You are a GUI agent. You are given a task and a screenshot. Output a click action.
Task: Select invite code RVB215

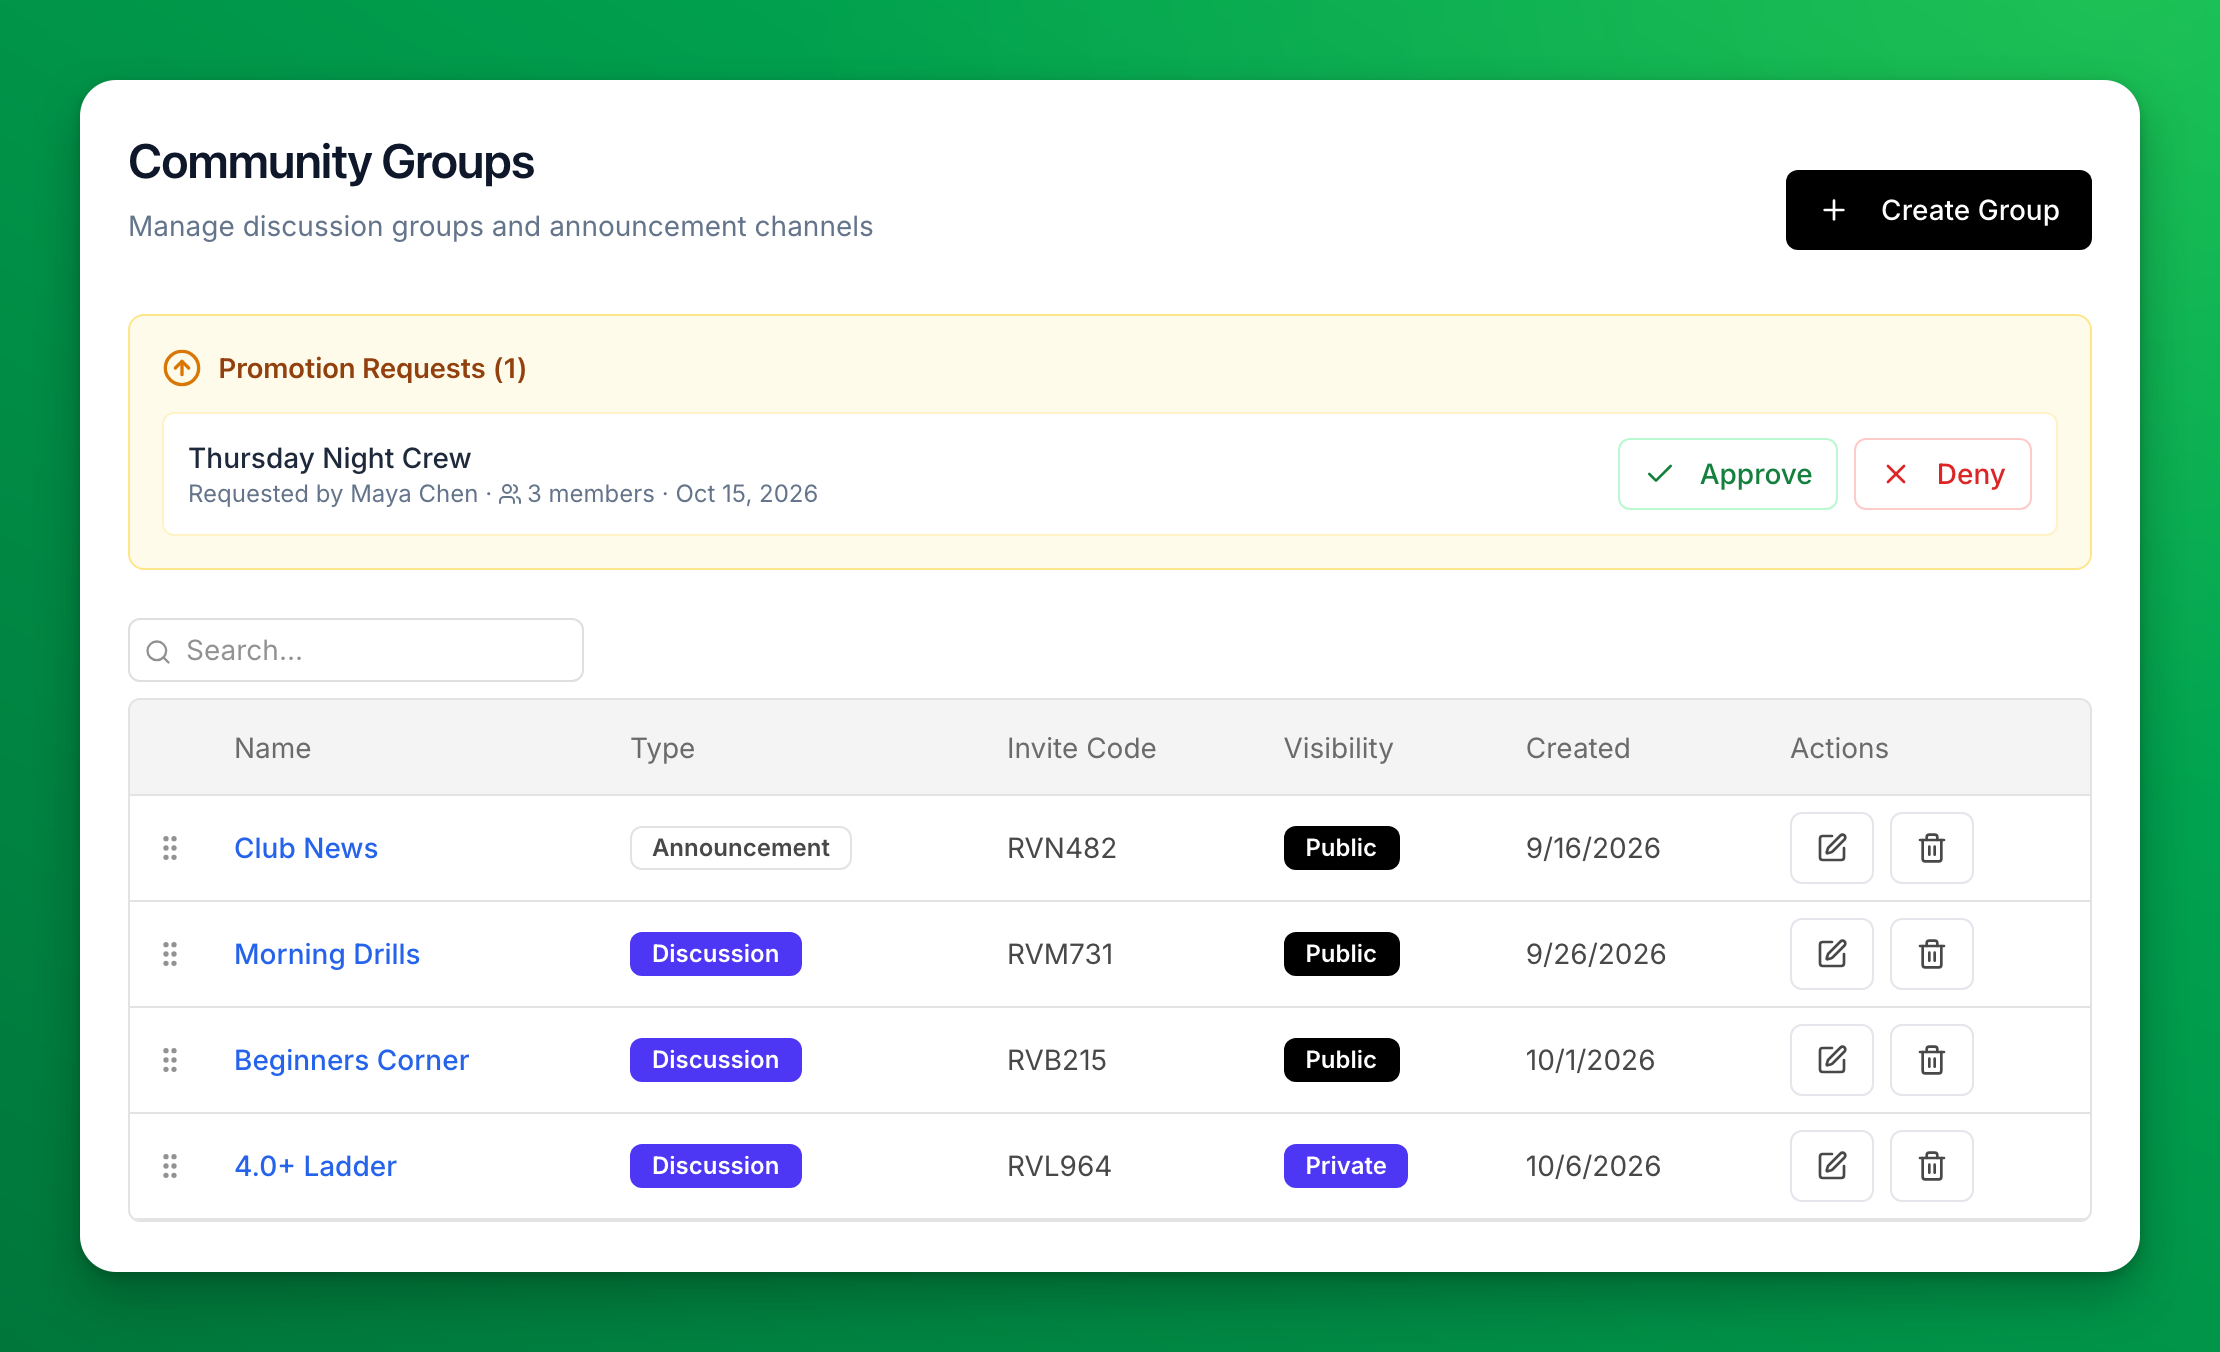tap(1056, 1060)
